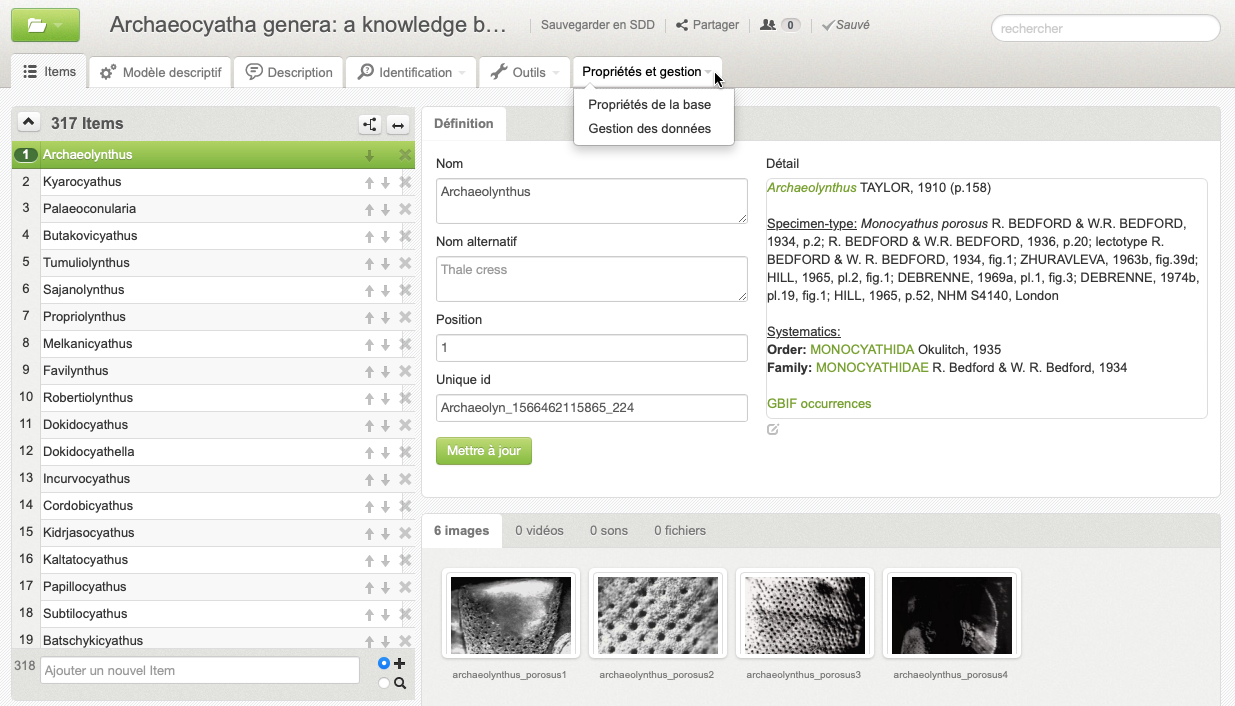Choose Gestion des données menu entry
The width and height of the screenshot is (1235, 706).
click(x=649, y=128)
